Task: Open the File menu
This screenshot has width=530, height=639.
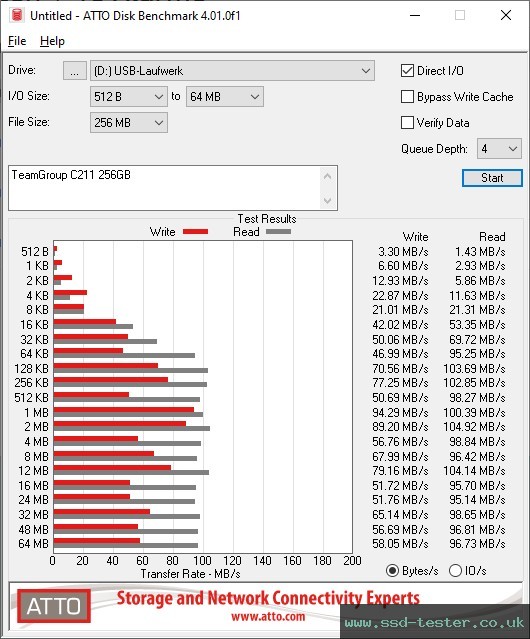Action: (x=17, y=41)
